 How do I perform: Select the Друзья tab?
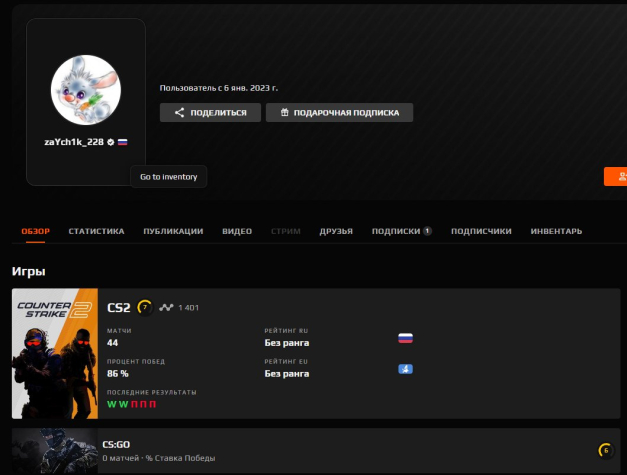pyautogui.click(x=336, y=231)
